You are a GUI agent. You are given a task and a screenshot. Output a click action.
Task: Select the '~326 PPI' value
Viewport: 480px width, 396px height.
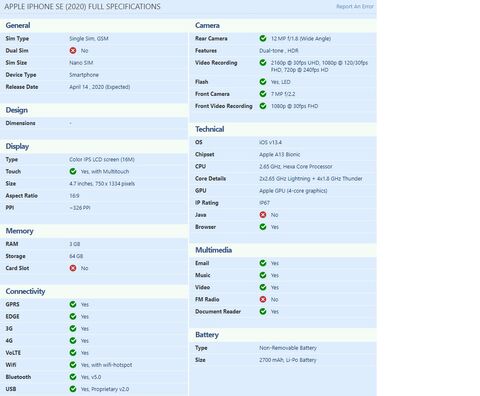80,208
